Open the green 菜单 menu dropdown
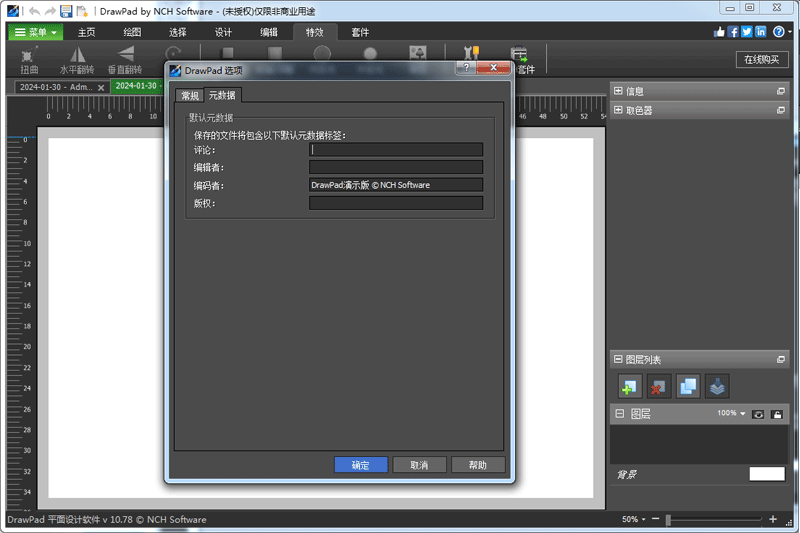 [x=35, y=32]
